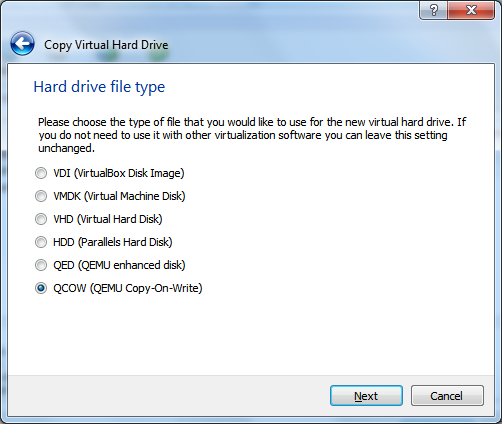Choose the VMDK radio button circle
Viewport: 502px width, 424px height.
[41, 196]
